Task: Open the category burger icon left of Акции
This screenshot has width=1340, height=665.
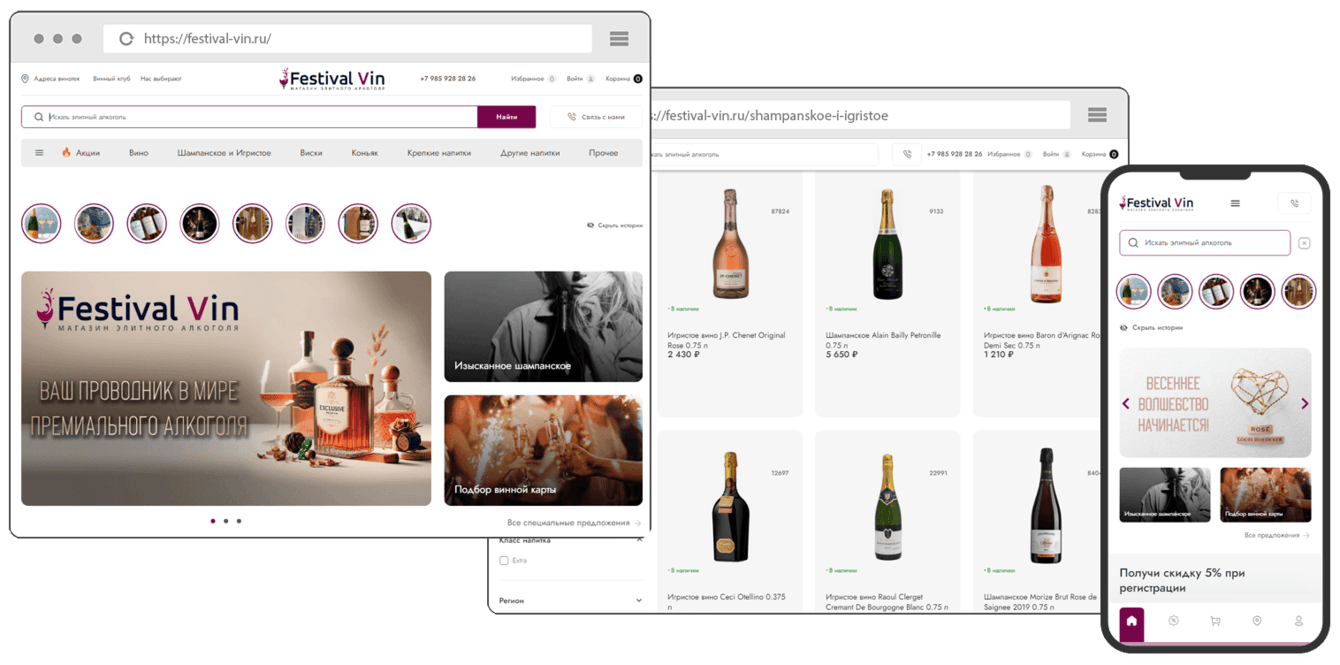Action: (39, 153)
